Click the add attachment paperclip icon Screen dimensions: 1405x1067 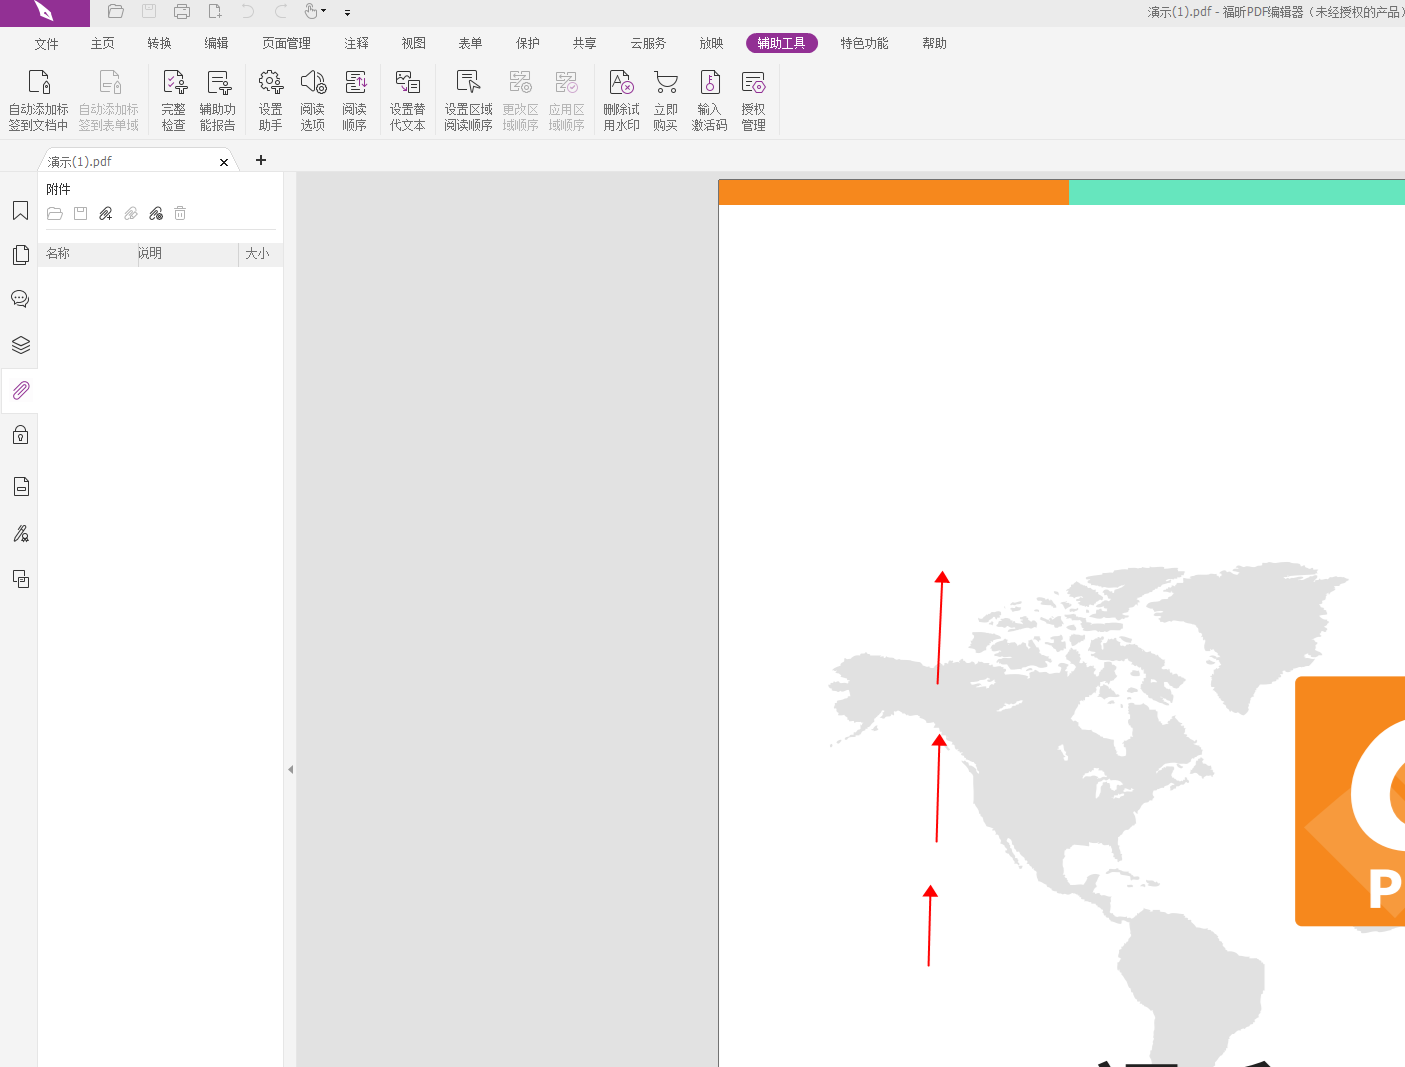coord(105,214)
